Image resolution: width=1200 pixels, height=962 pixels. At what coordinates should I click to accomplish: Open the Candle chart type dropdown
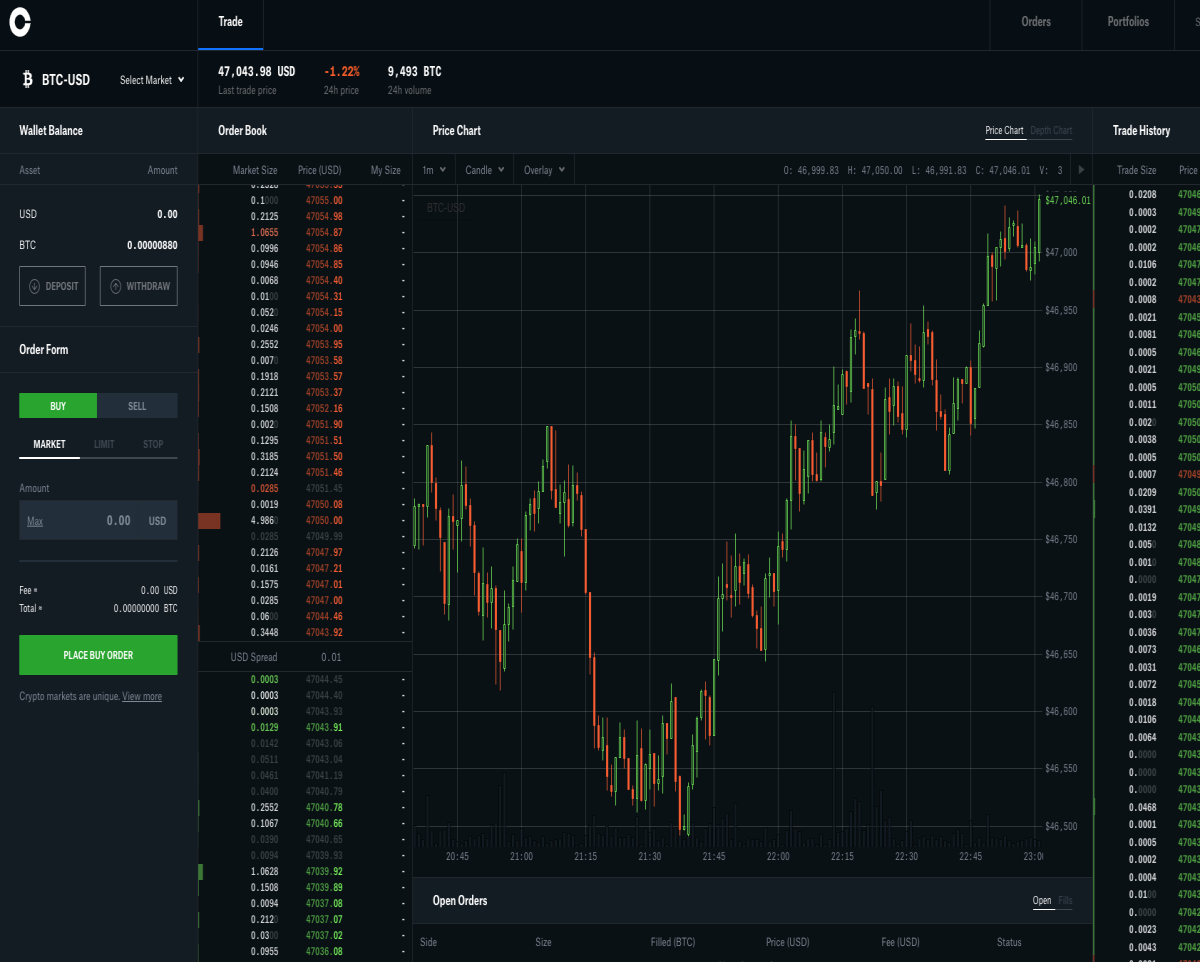tap(485, 170)
